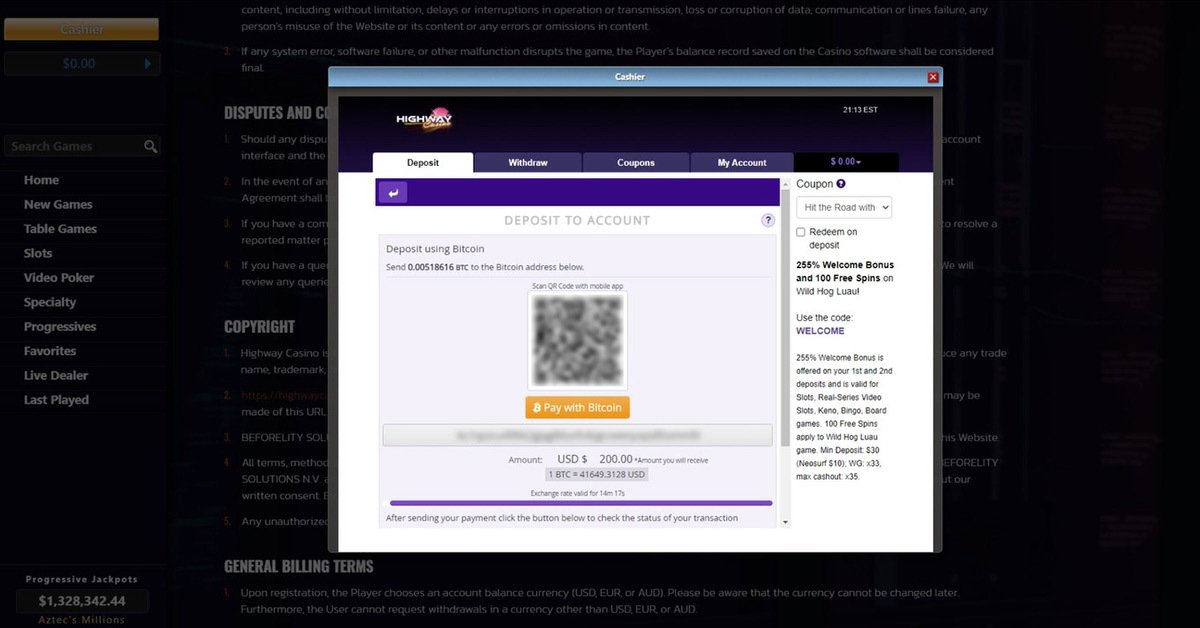
Task: Click the back arrow icon in purple bar
Action: [x=393, y=192]
